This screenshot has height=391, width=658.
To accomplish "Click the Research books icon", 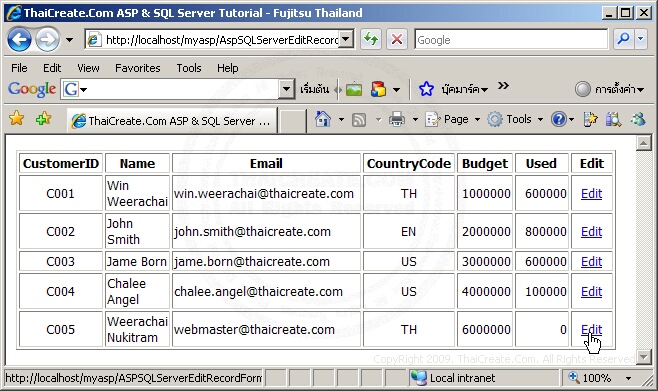I will pos(613,120).
